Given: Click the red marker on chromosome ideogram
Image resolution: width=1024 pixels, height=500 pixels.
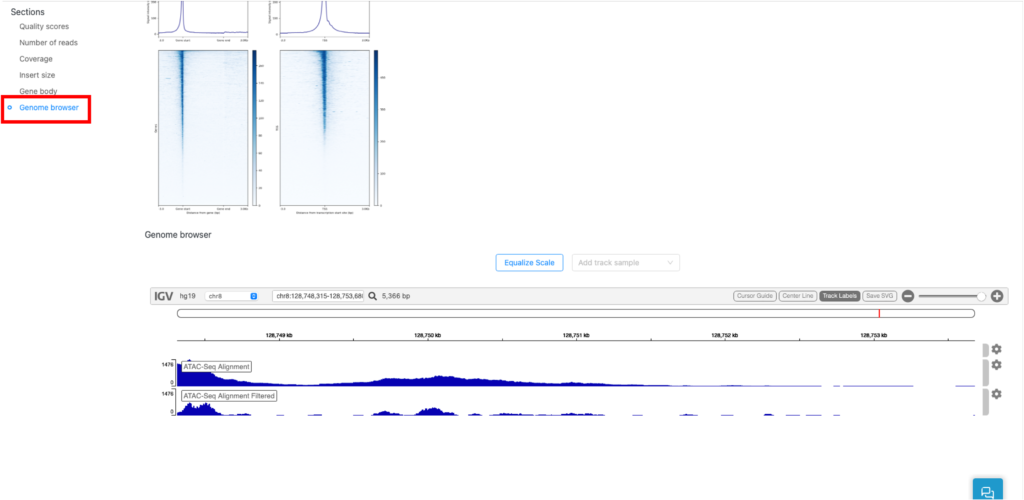Looking at the screenshot, I should coord(879,314).
